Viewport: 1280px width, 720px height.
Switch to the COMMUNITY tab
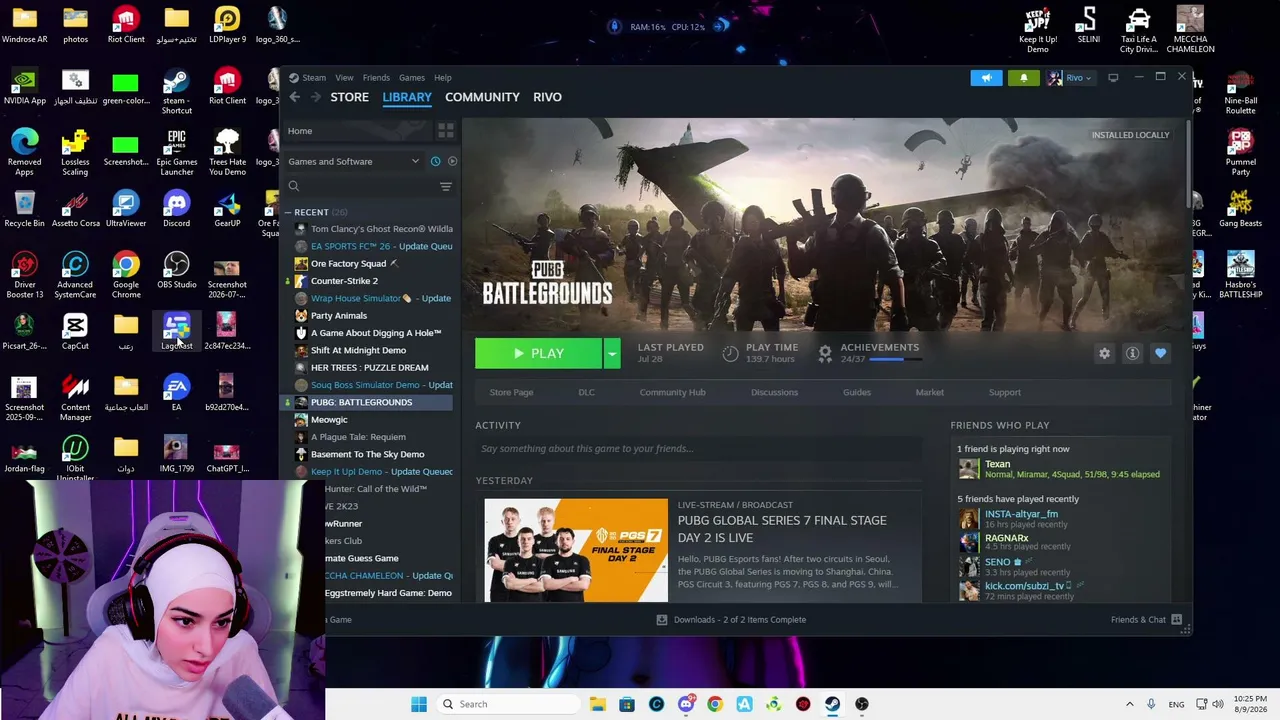tap(482, 97)
